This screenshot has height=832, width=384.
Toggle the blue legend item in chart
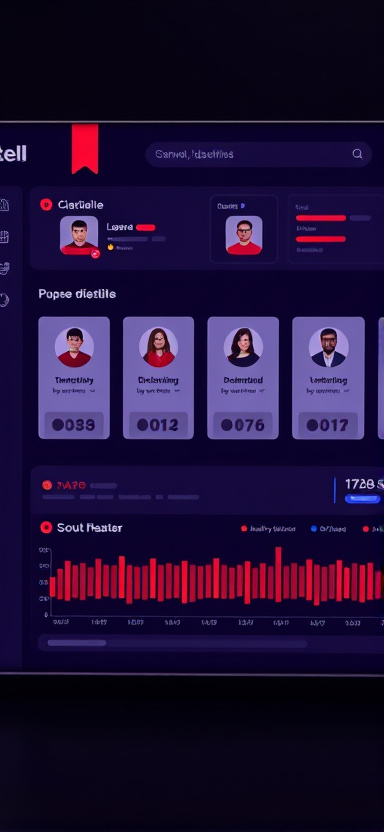tap(328, 528)
